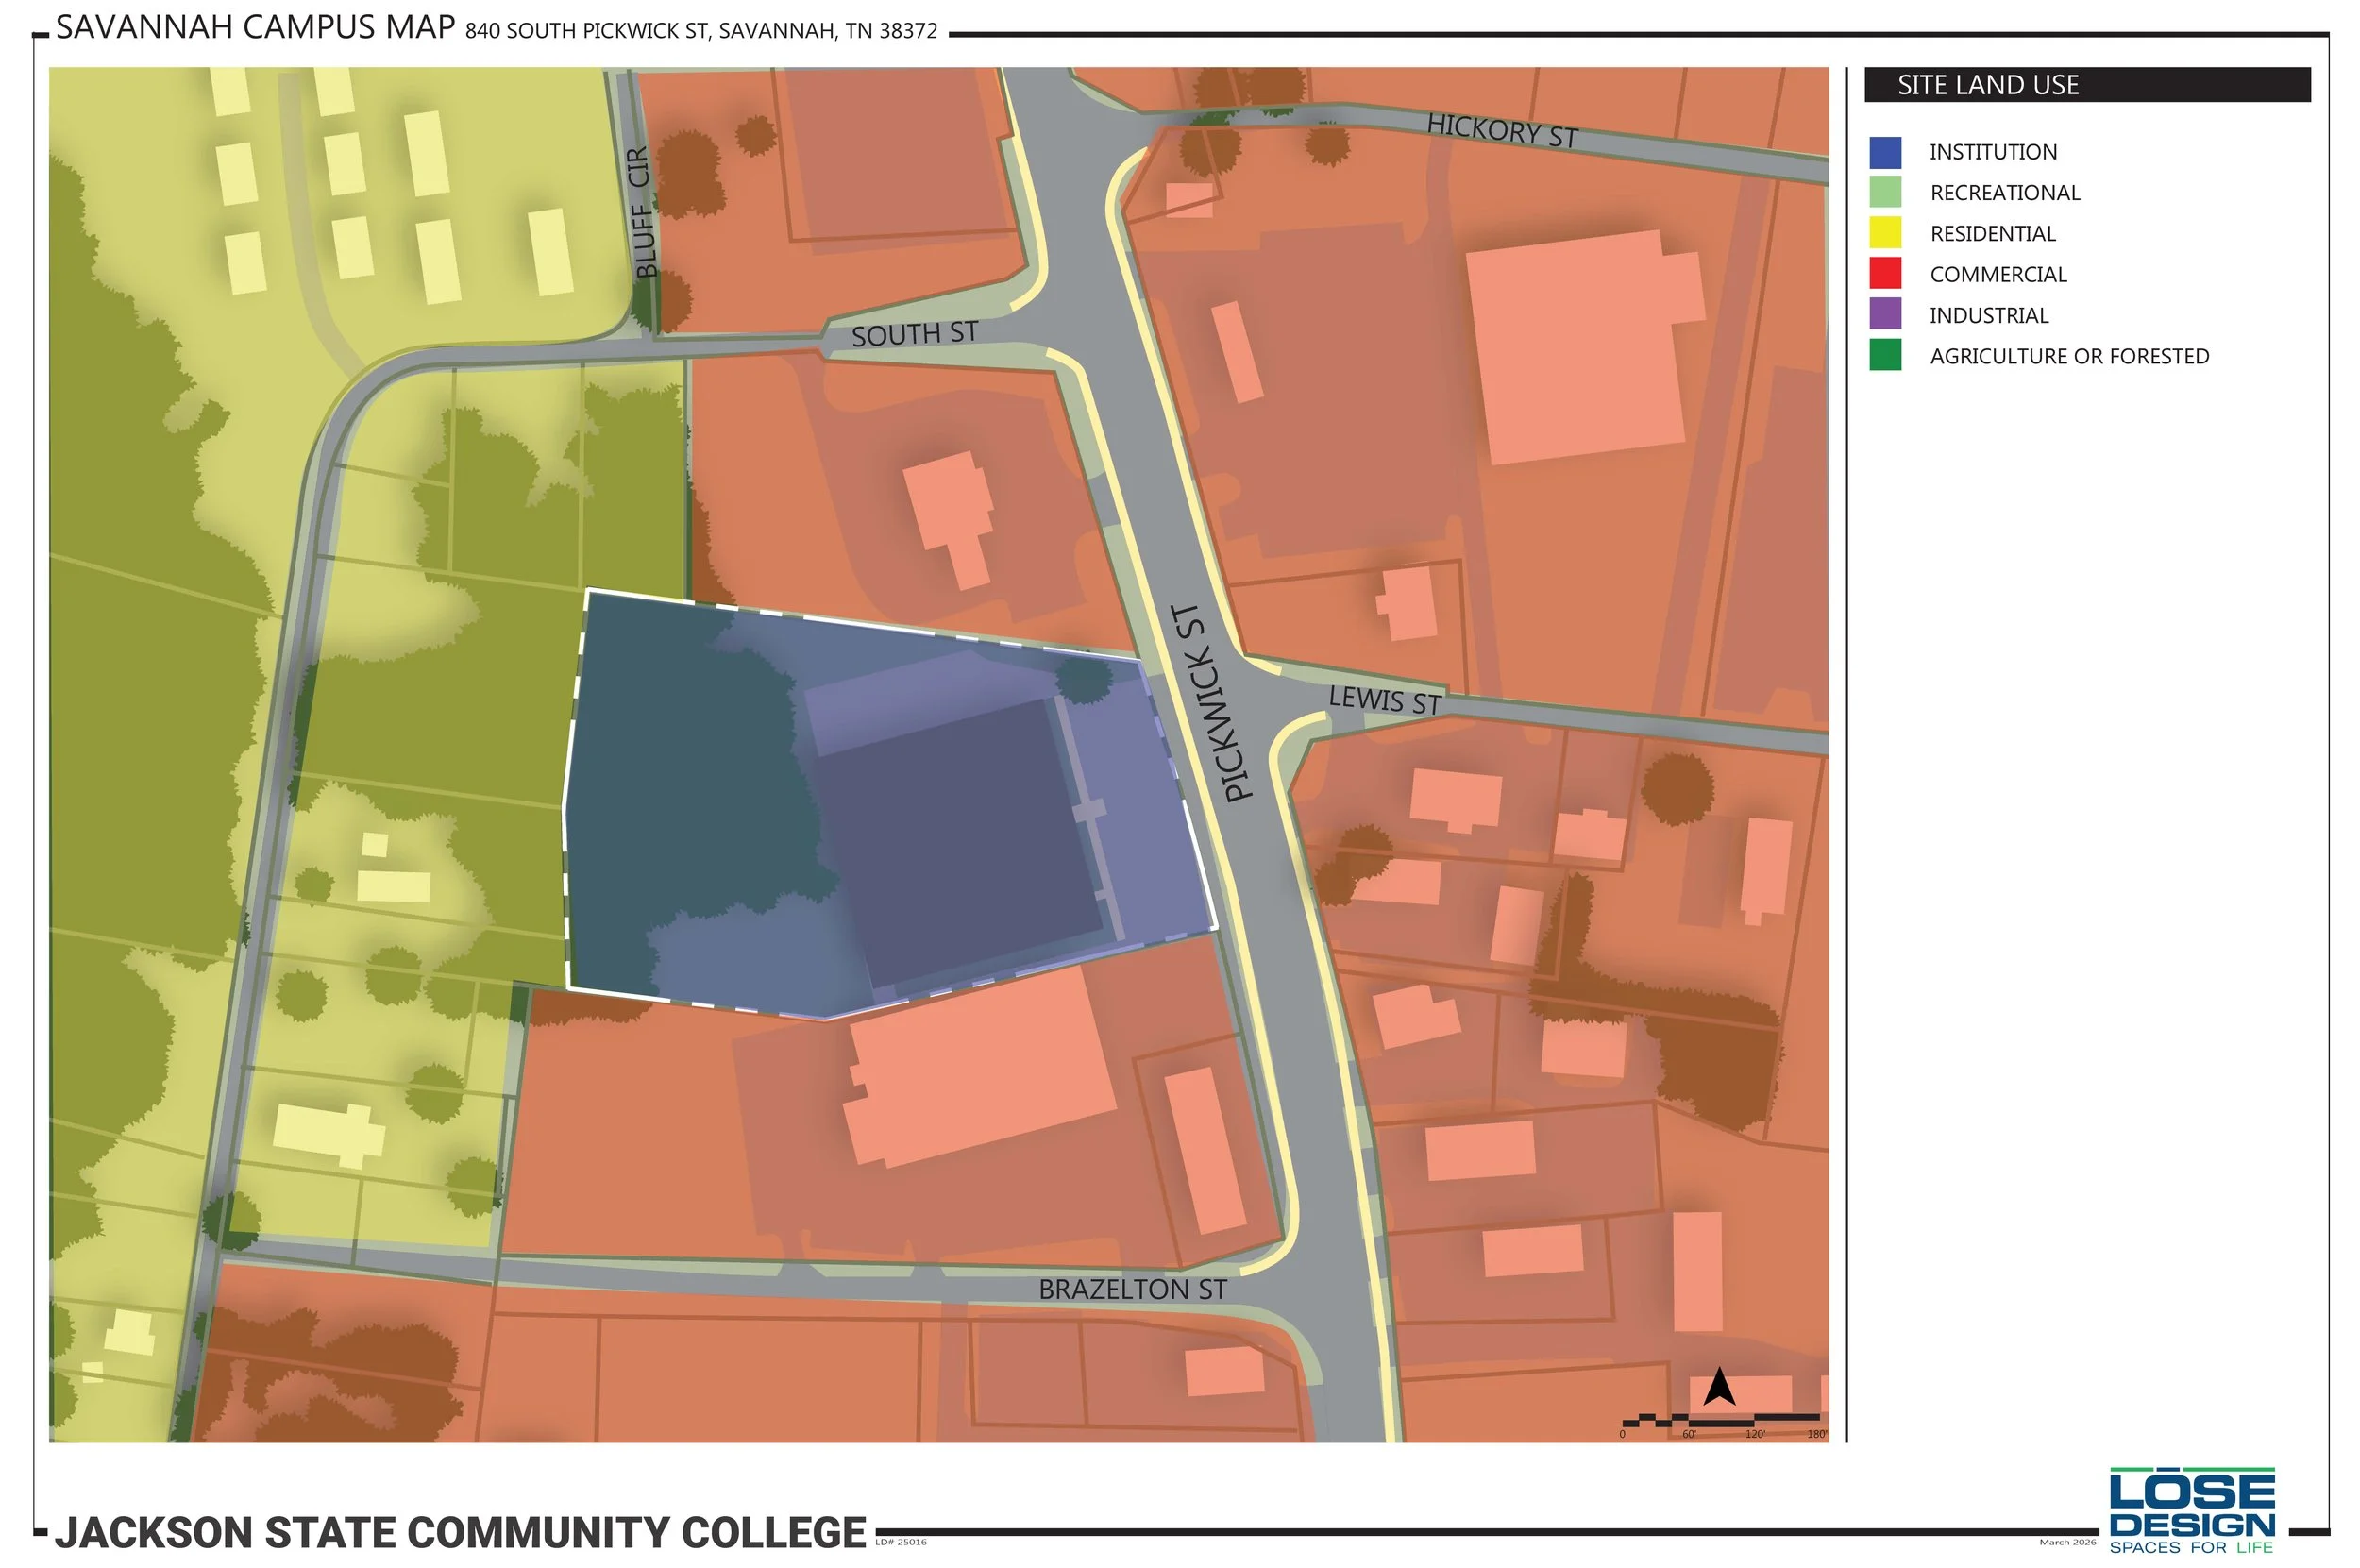Click the Lose Design logo
The height and width of the screenshot is (1568, 2360).
tap(2192, 1511)
